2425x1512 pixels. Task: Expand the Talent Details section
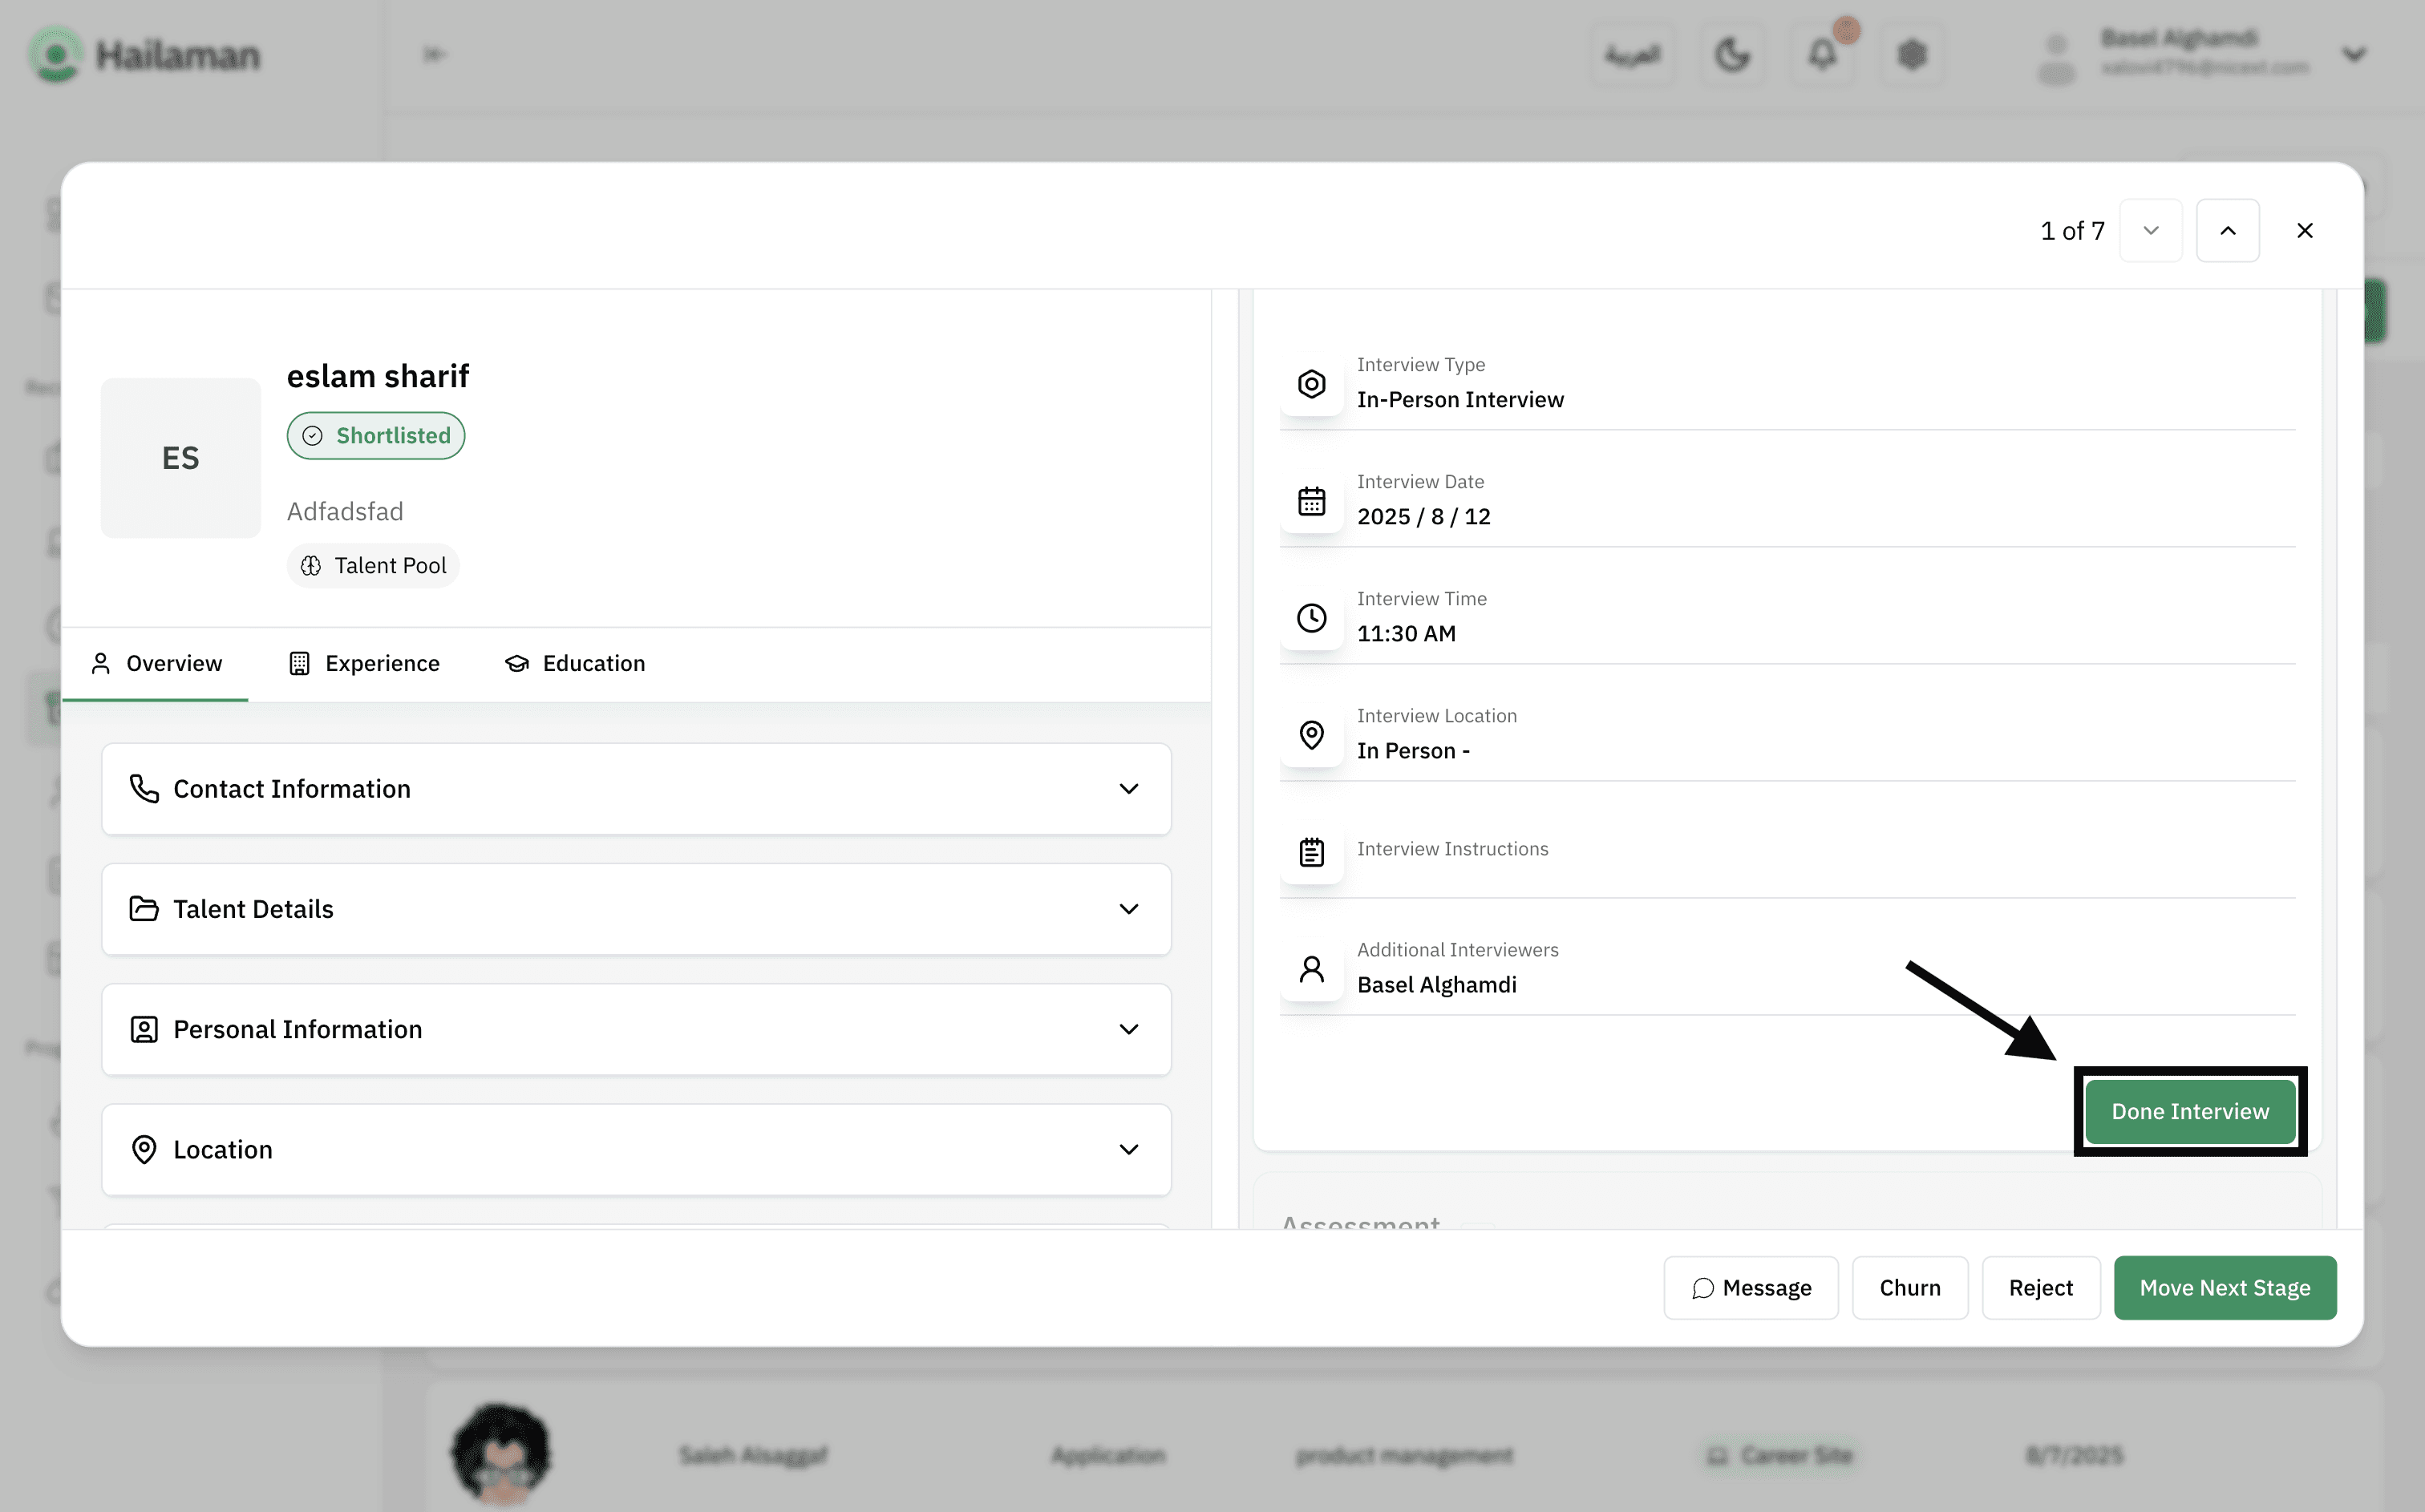(636, 908)
